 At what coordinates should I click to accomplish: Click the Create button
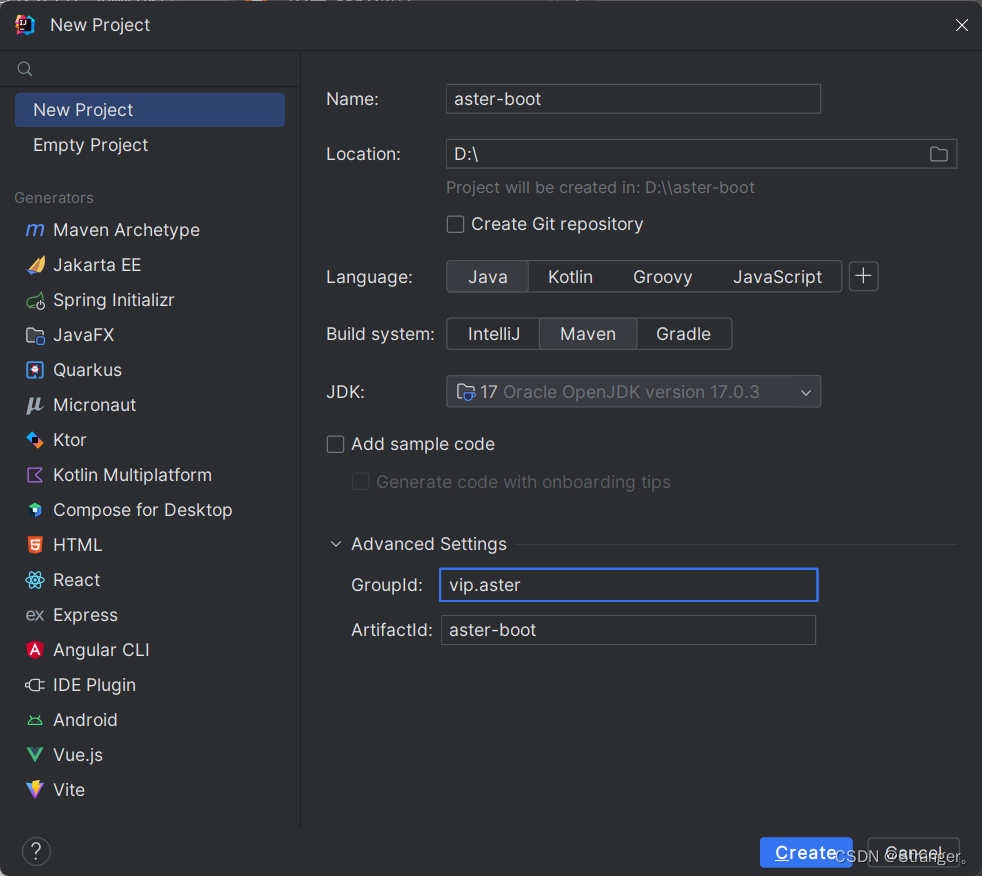806,852
